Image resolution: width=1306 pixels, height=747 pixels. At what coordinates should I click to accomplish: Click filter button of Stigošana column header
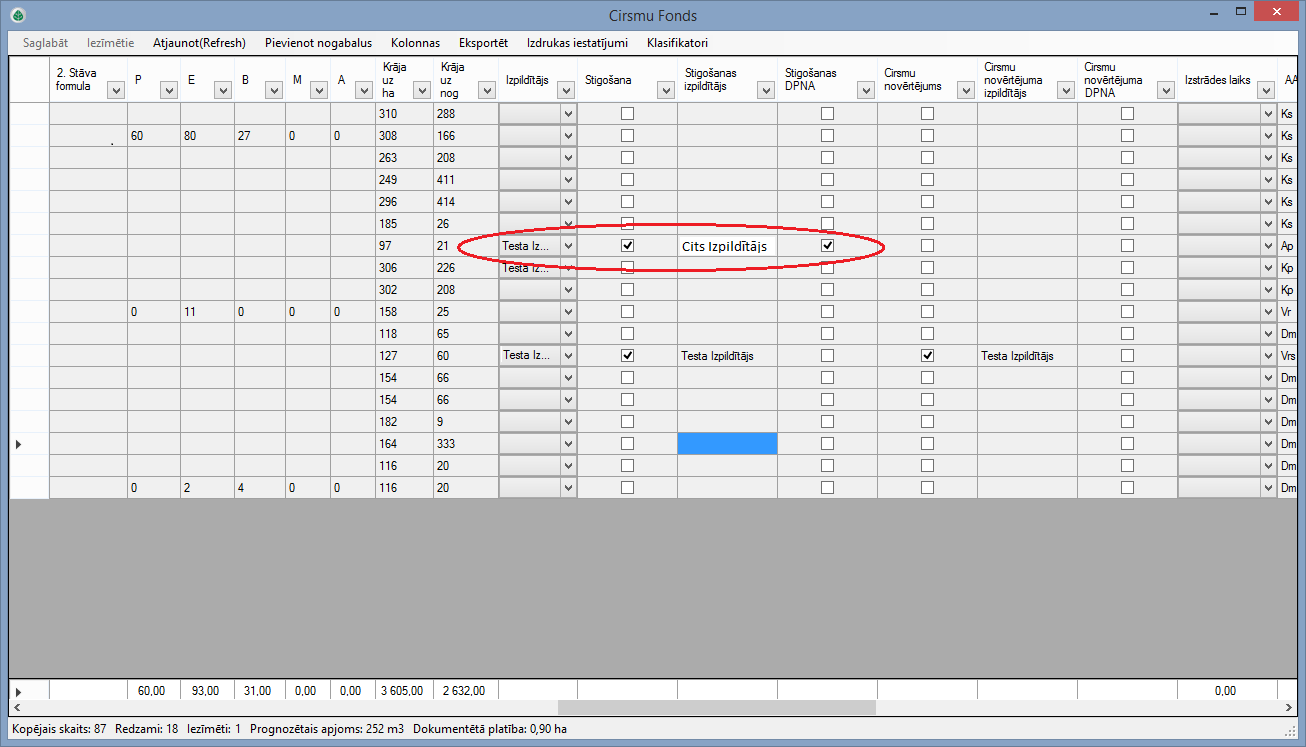tap(665, 90)
